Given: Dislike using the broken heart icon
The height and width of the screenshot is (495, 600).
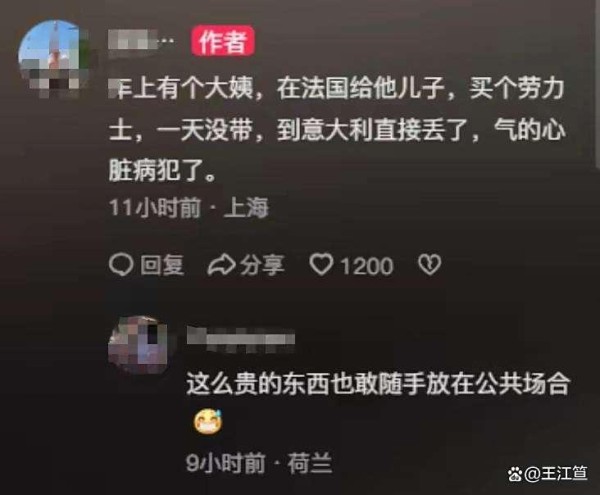Looking at the screenshot, I should coord(429,265).
